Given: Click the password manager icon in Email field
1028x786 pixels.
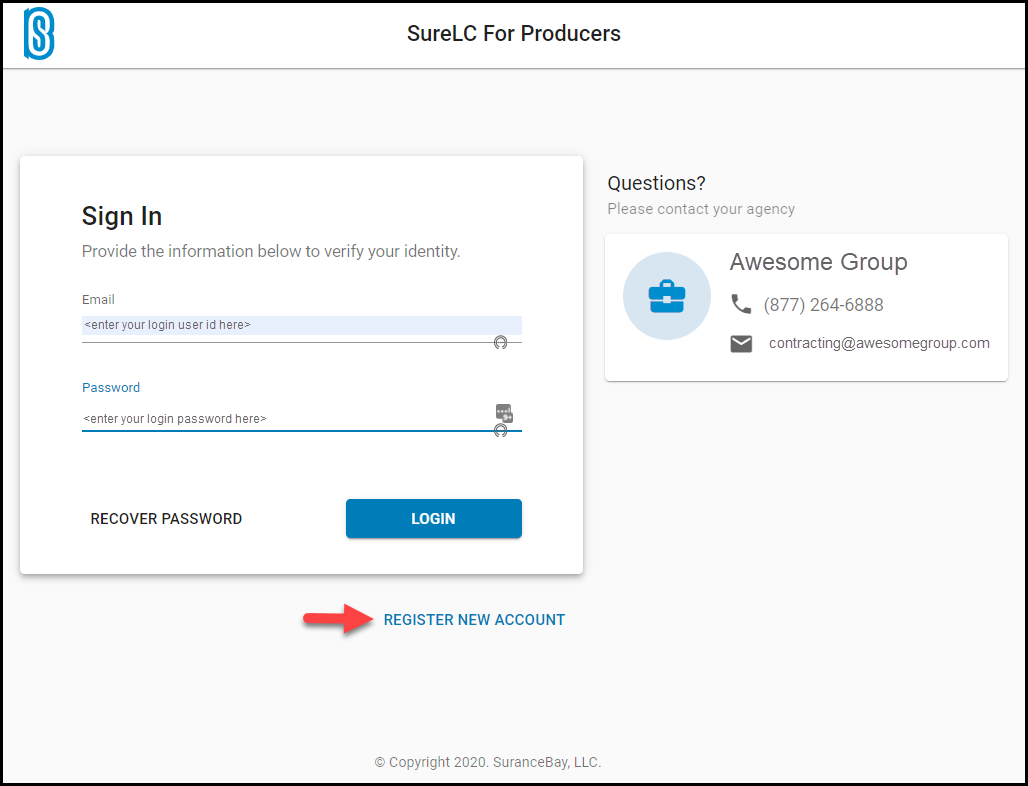Looking at the screenshot, I should [x=500, y=342].
